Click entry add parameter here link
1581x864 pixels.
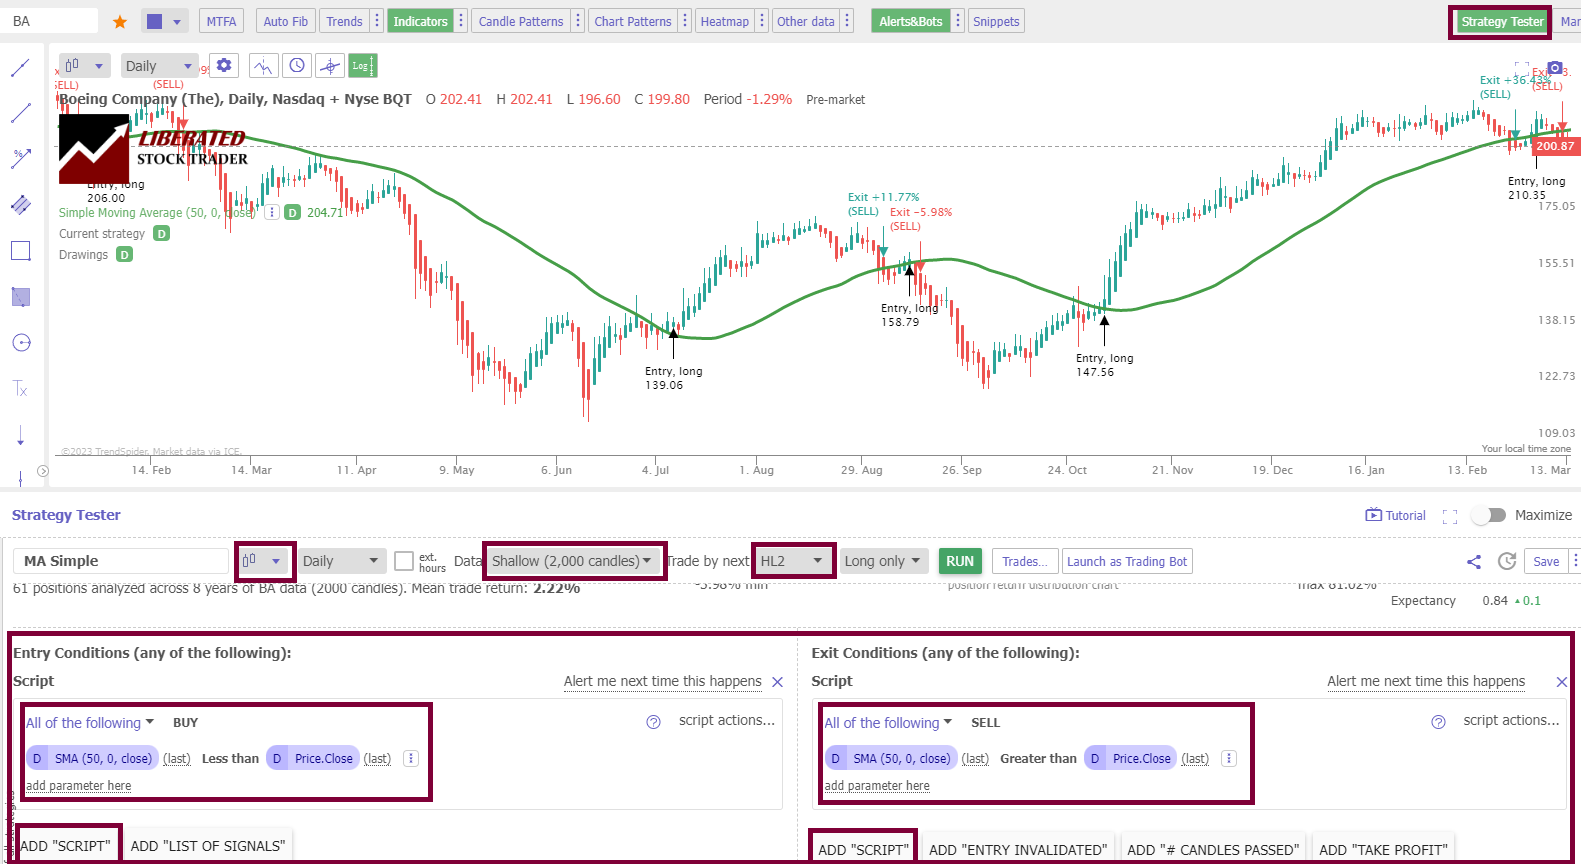78,786
